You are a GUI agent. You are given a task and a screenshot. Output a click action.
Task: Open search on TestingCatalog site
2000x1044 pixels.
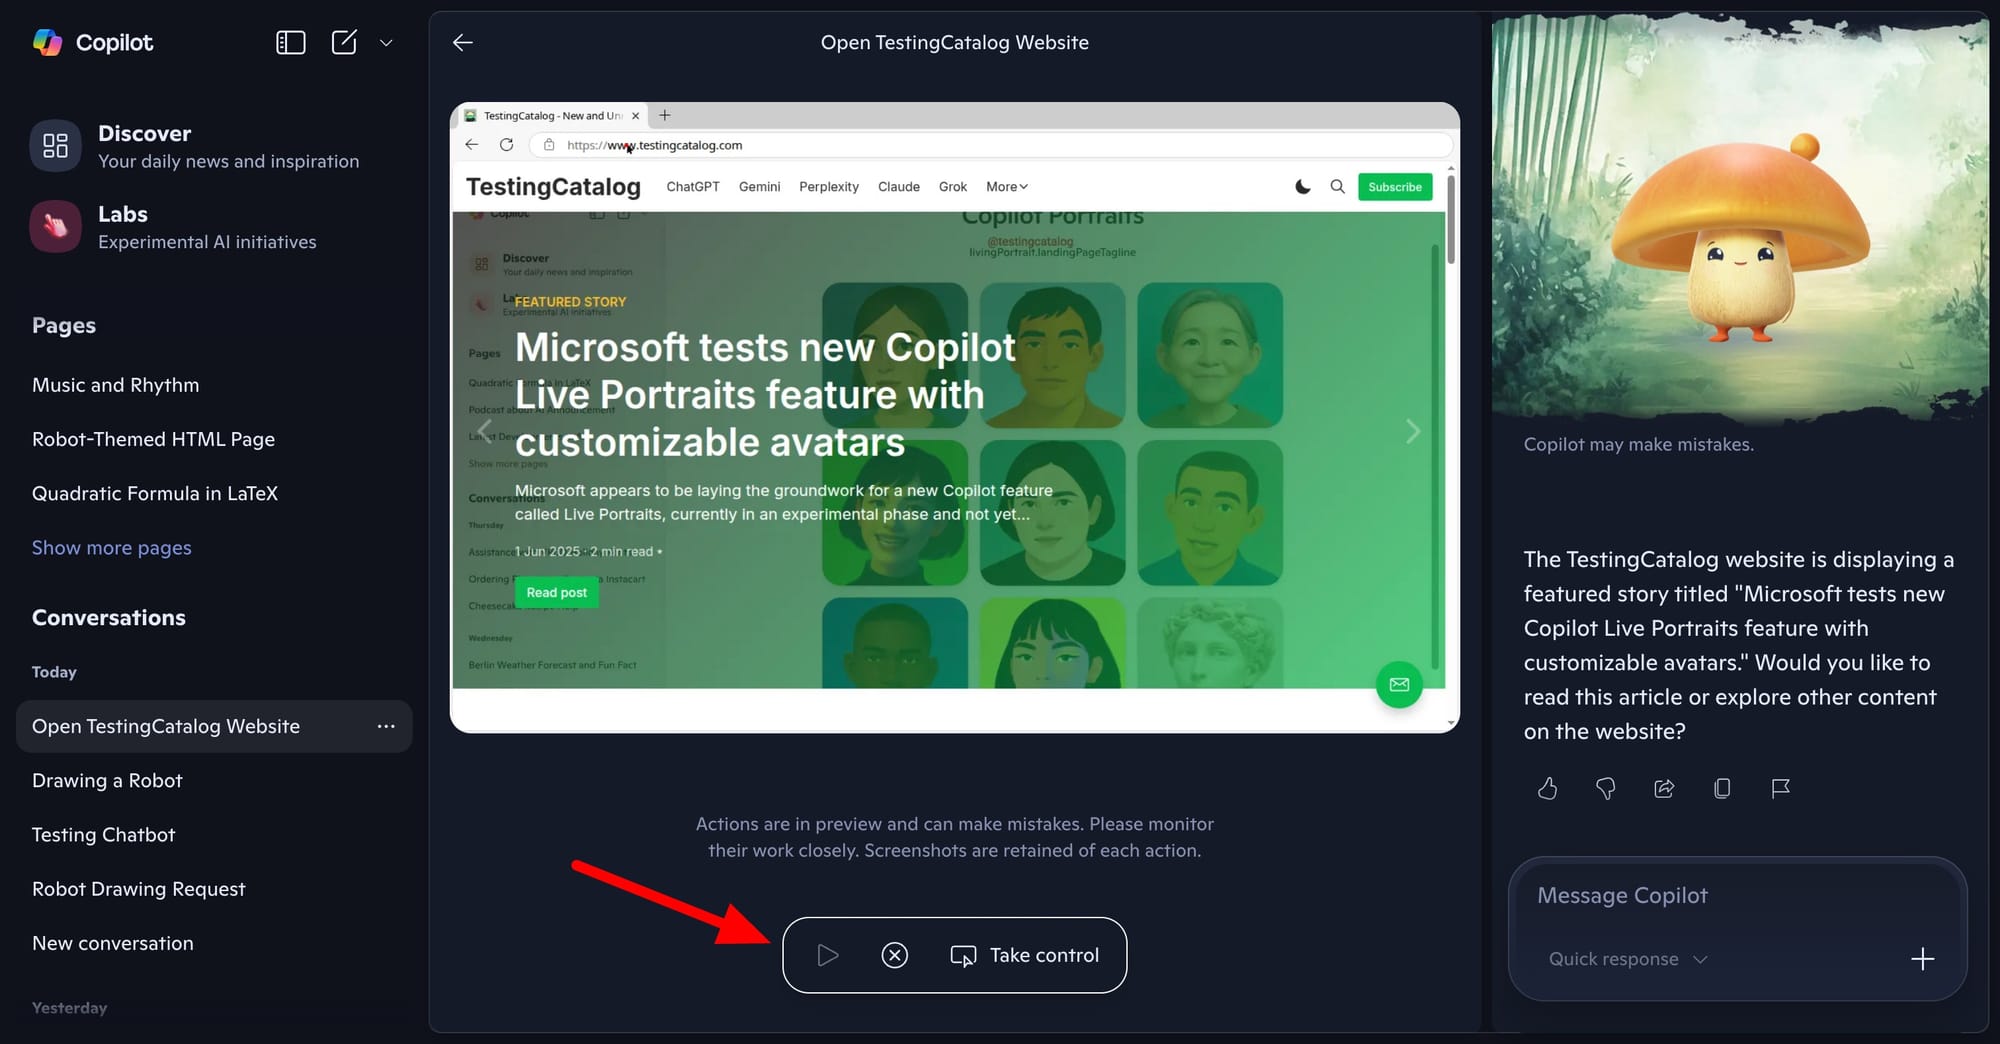coord(1337,187)
